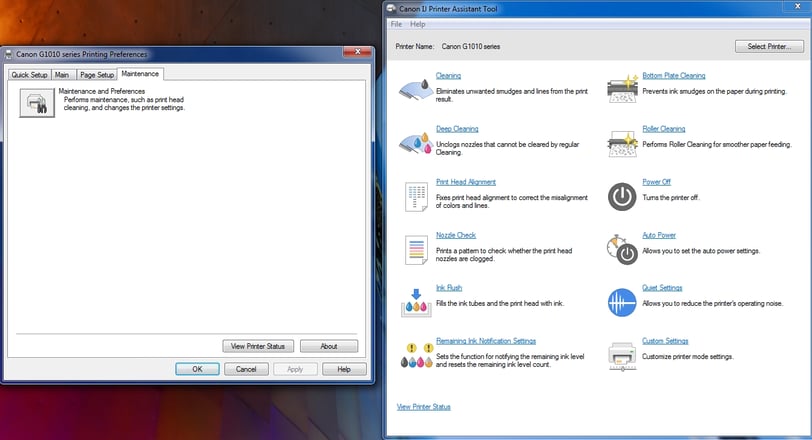
Task: Click the Printing Preferences title bar icon
Action: pos(8,54)
